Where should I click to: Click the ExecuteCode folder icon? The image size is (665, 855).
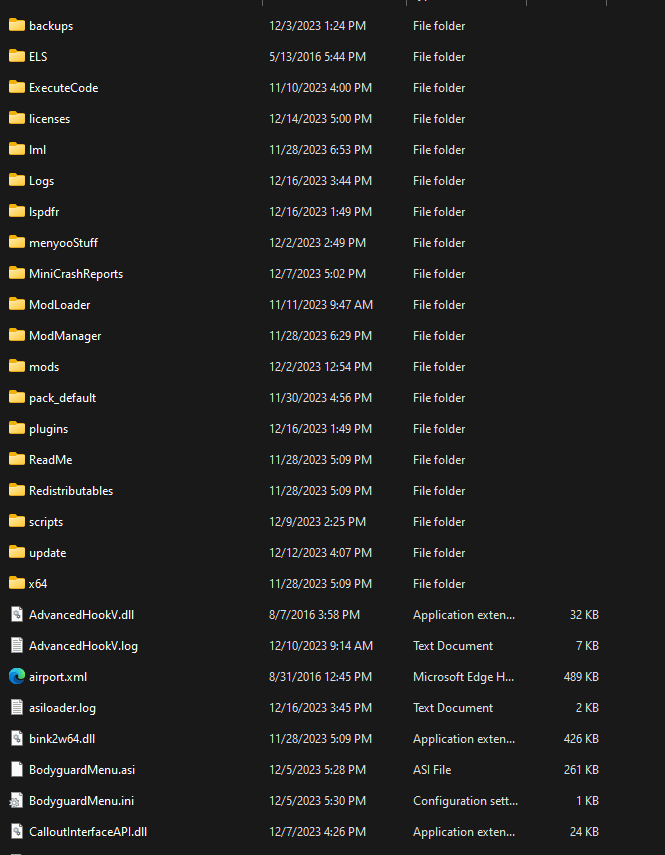point(17,87)
